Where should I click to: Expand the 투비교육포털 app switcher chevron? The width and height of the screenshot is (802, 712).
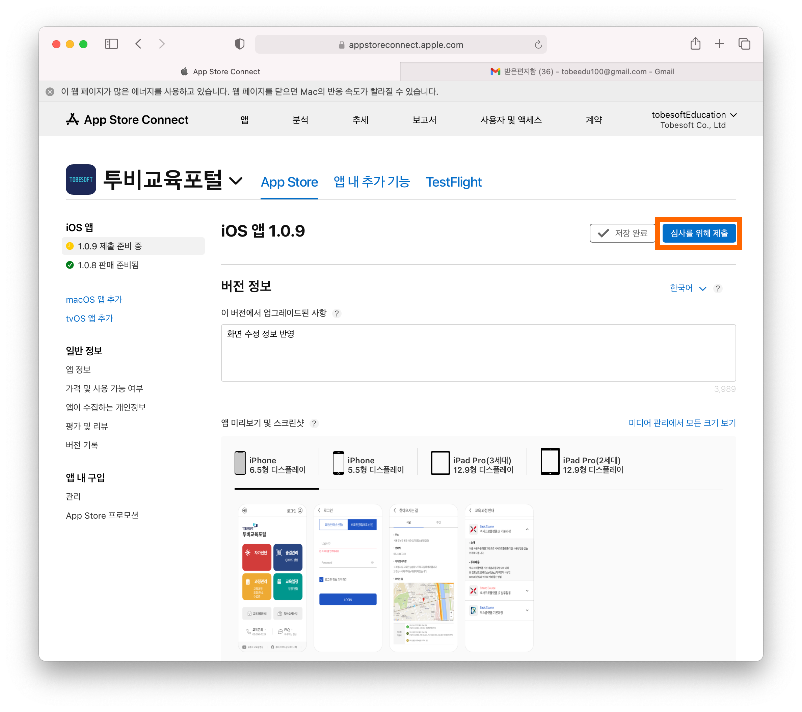point(235,181)
